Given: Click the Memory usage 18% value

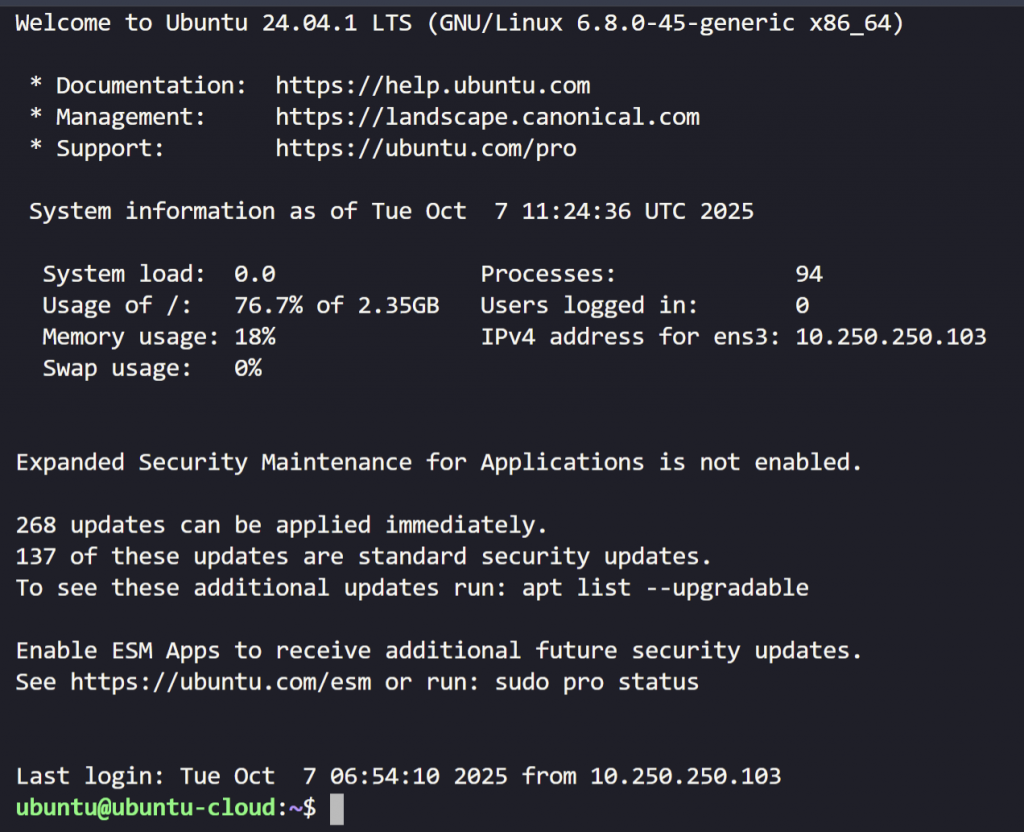Looking at the screenshot, I should coord(254,337).
